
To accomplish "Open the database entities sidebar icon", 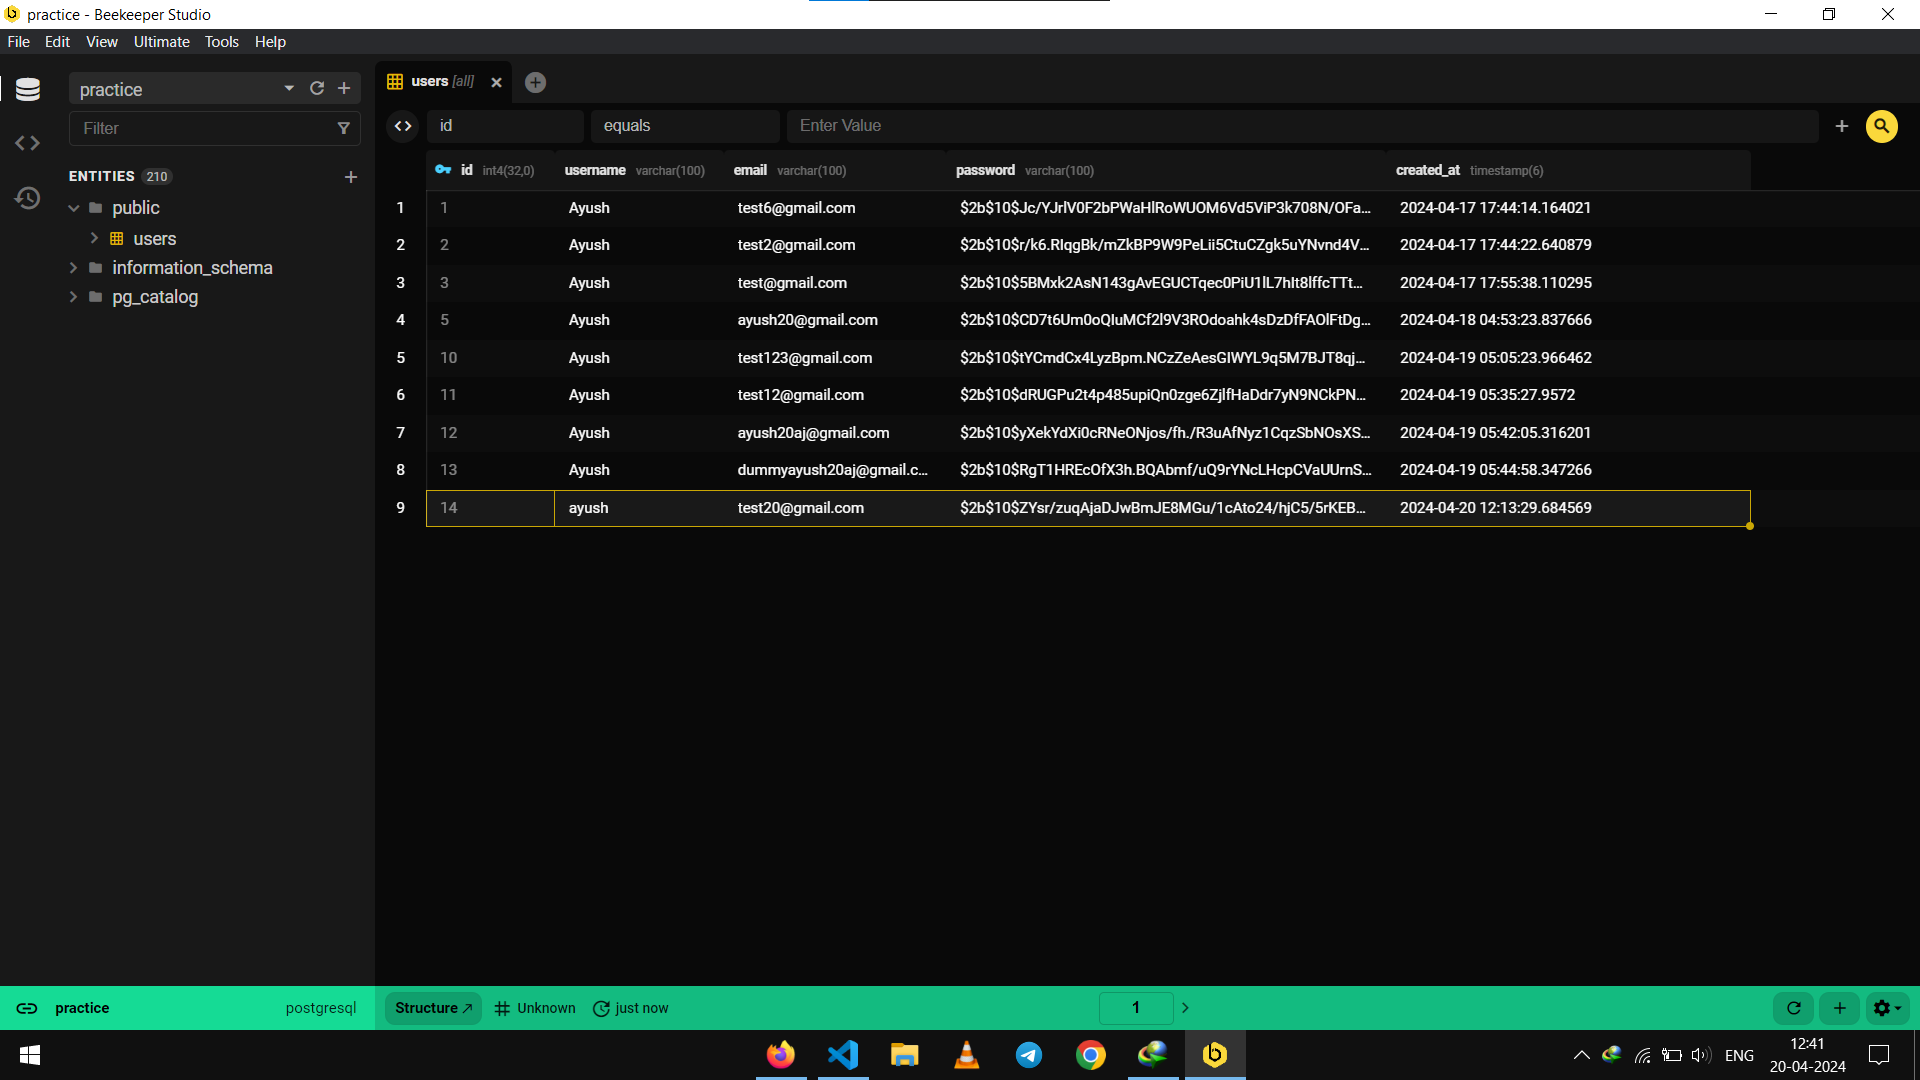I will [28, 90].
